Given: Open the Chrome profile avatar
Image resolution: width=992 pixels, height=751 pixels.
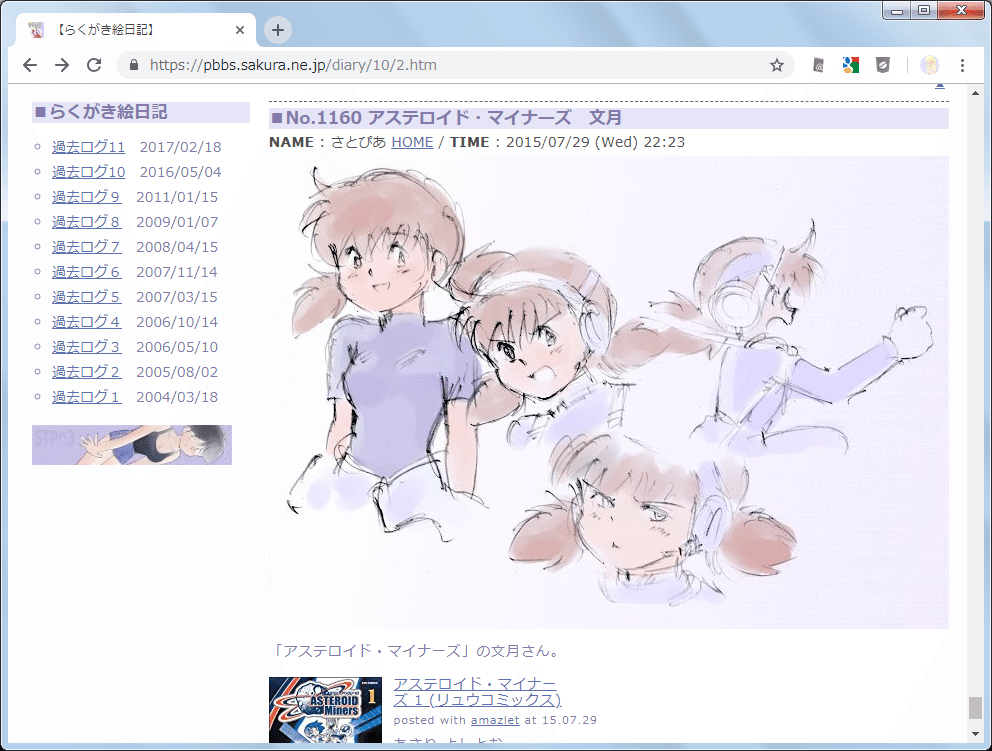Looking at the screenshot, I should pyautogui.click(x=929, y=65).
